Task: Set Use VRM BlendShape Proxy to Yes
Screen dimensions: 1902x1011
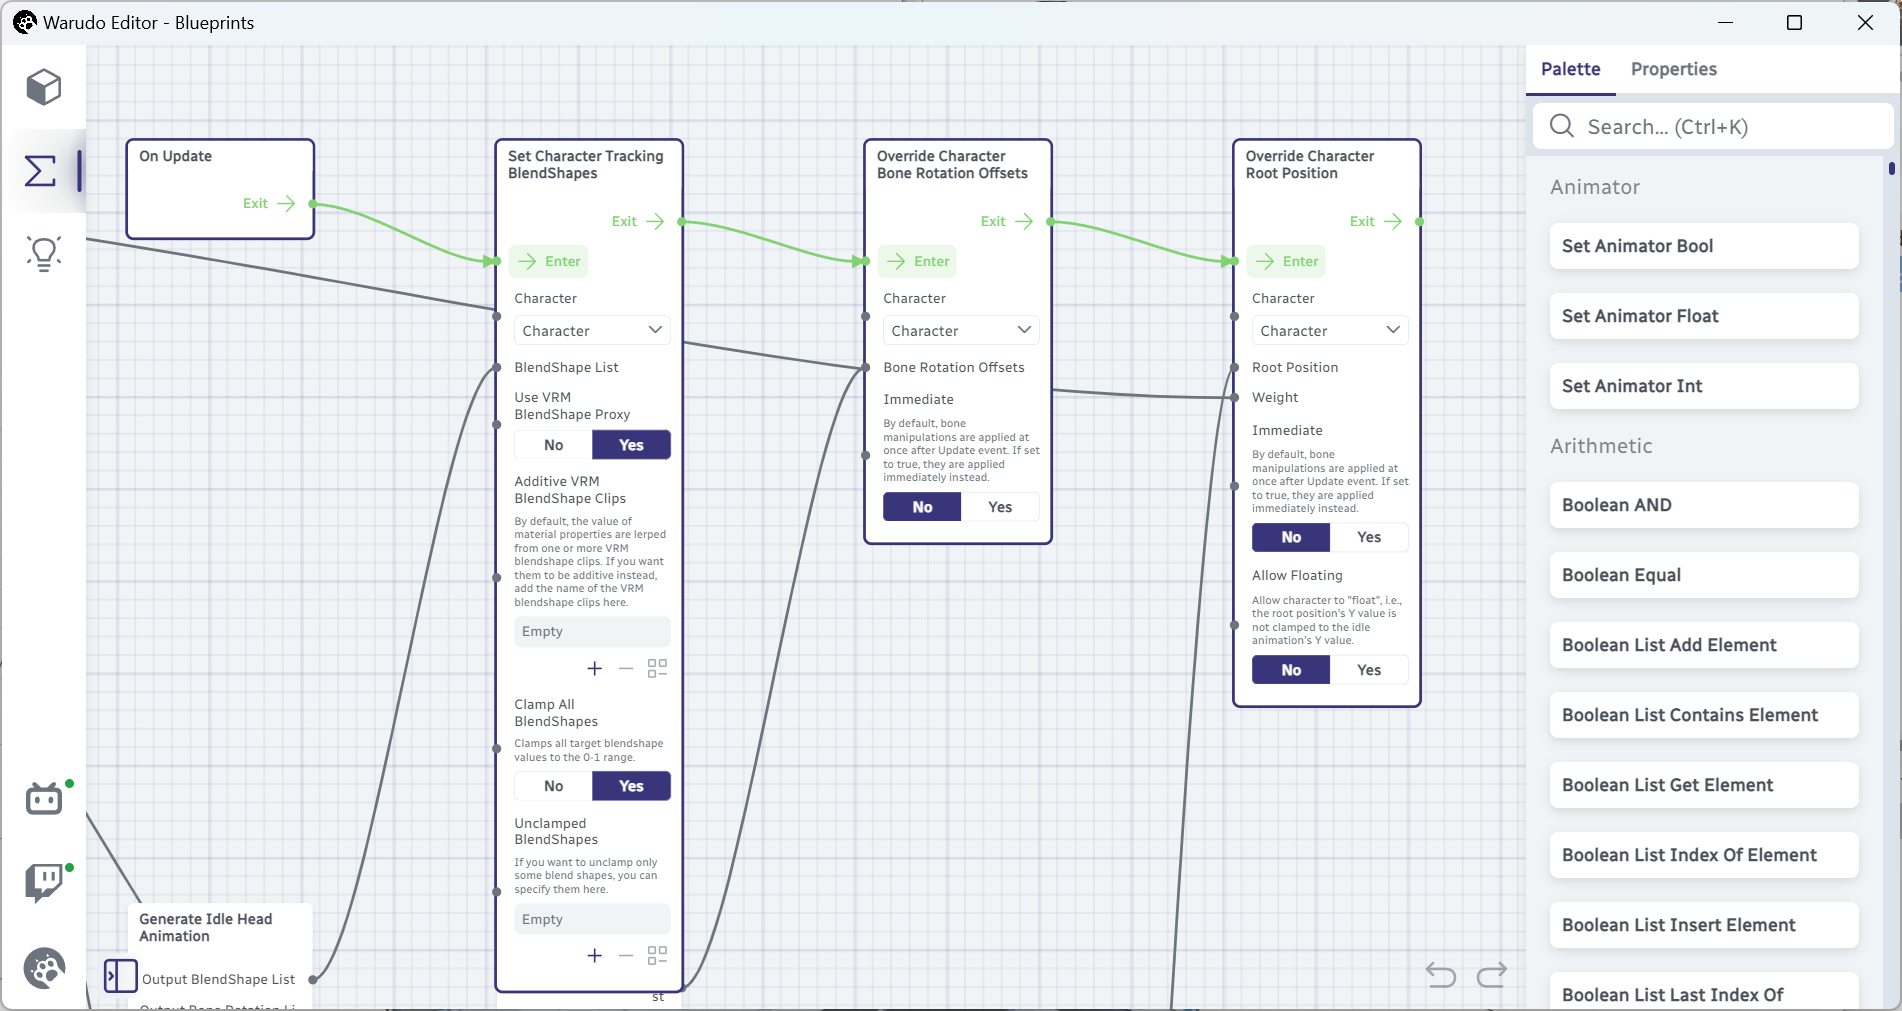Action: pyautogui.click(x=631, y=445)
